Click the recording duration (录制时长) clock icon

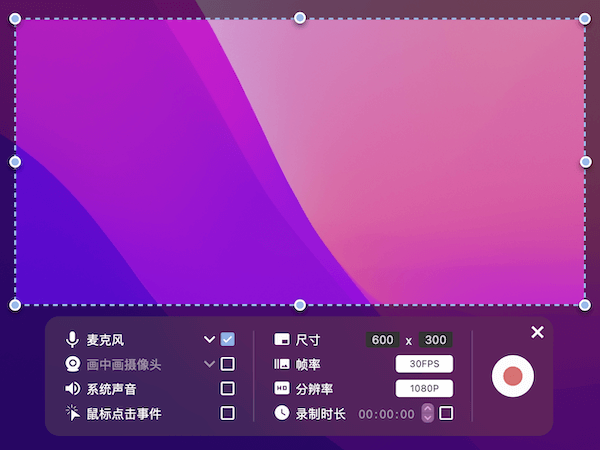282,412
